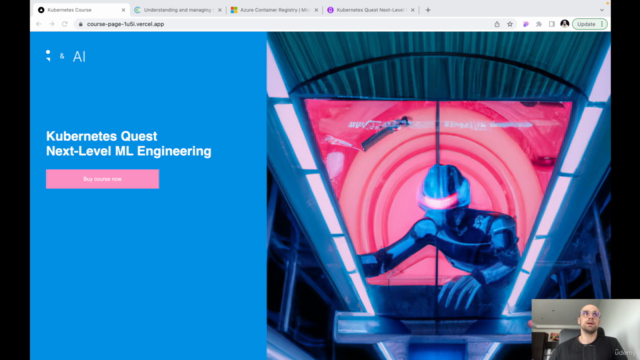Close the Understanding and managing tab
The image size is (640, 360).
pyautogui.click(x=220, y=10)
